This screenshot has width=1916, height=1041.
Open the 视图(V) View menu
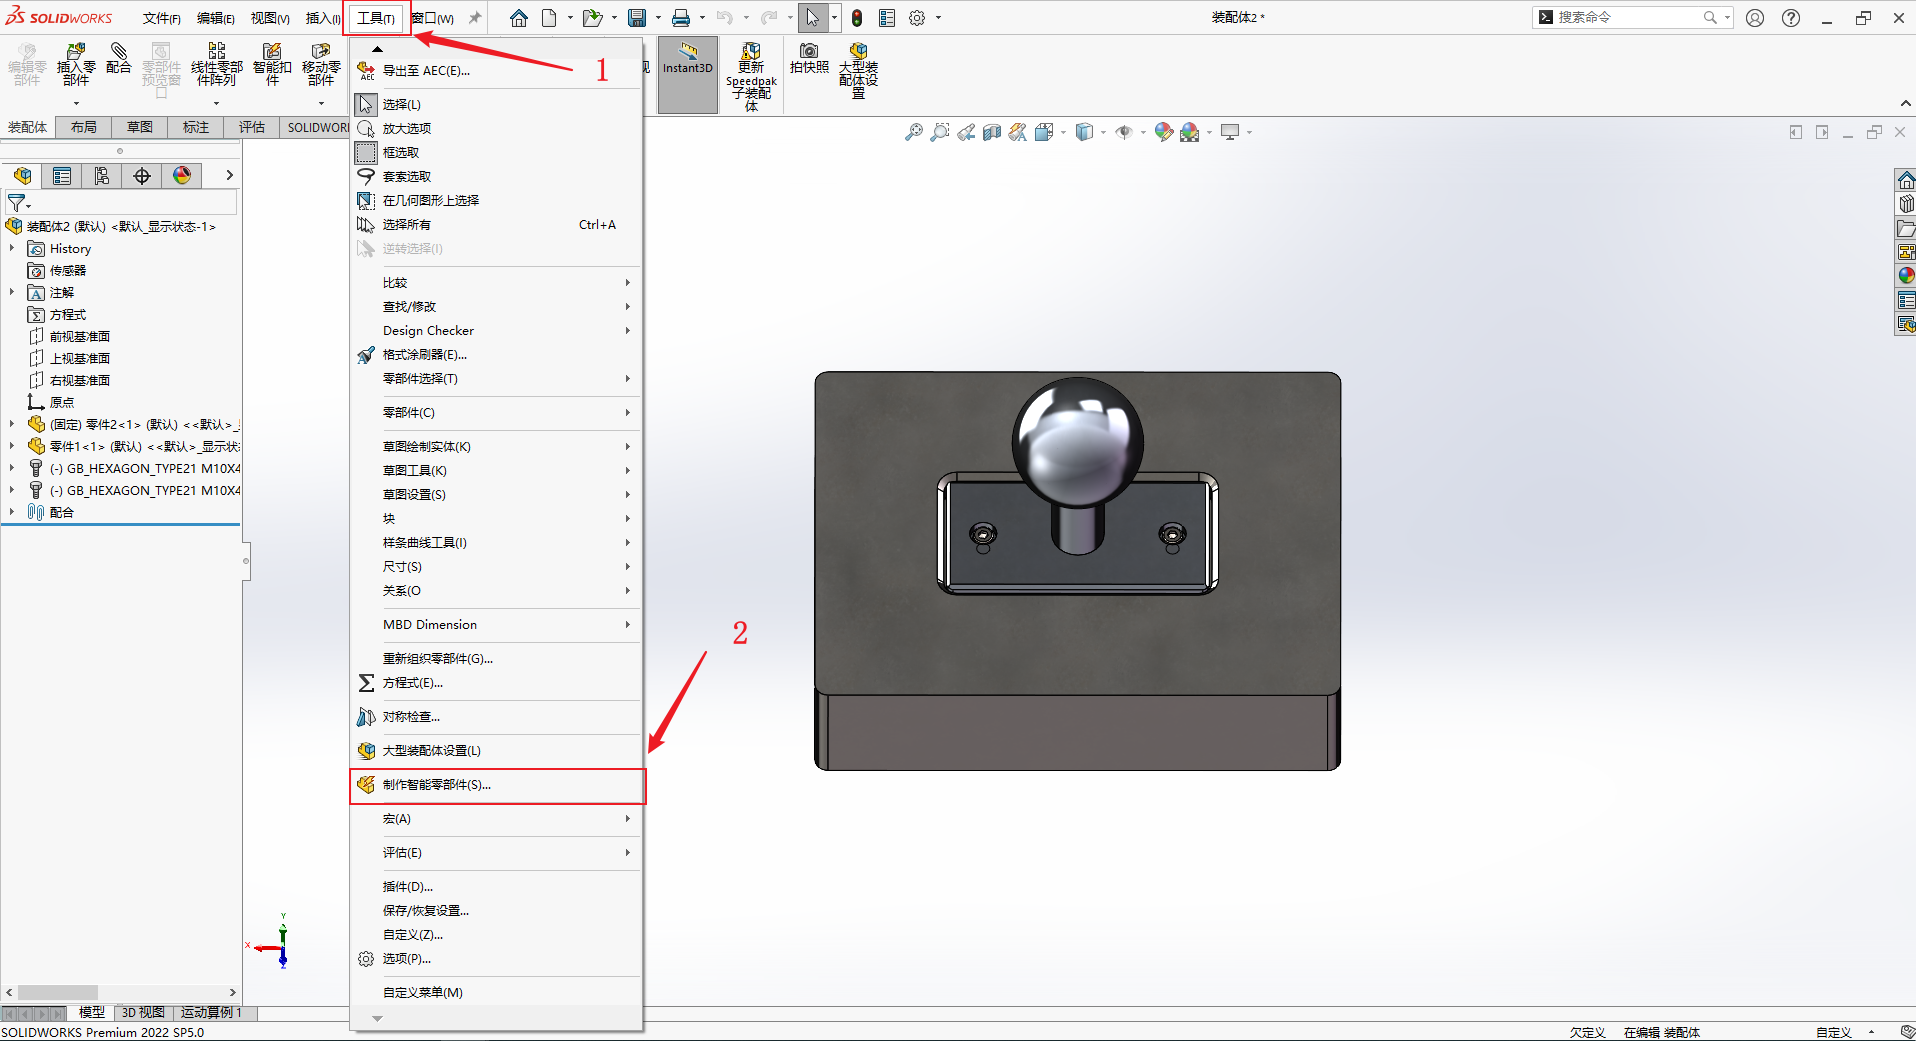pyautogui.click(x=270, y=18)
